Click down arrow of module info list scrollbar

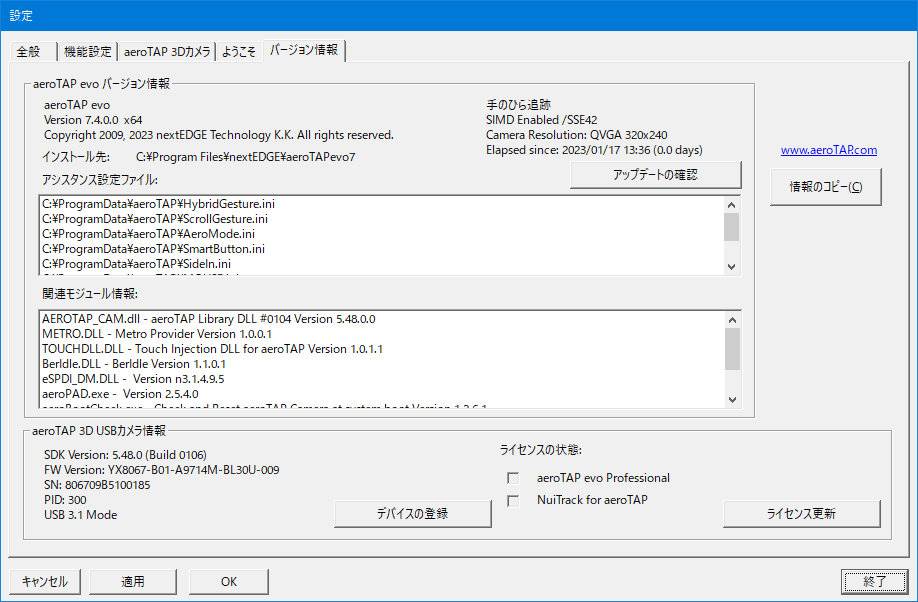point(732,399)
